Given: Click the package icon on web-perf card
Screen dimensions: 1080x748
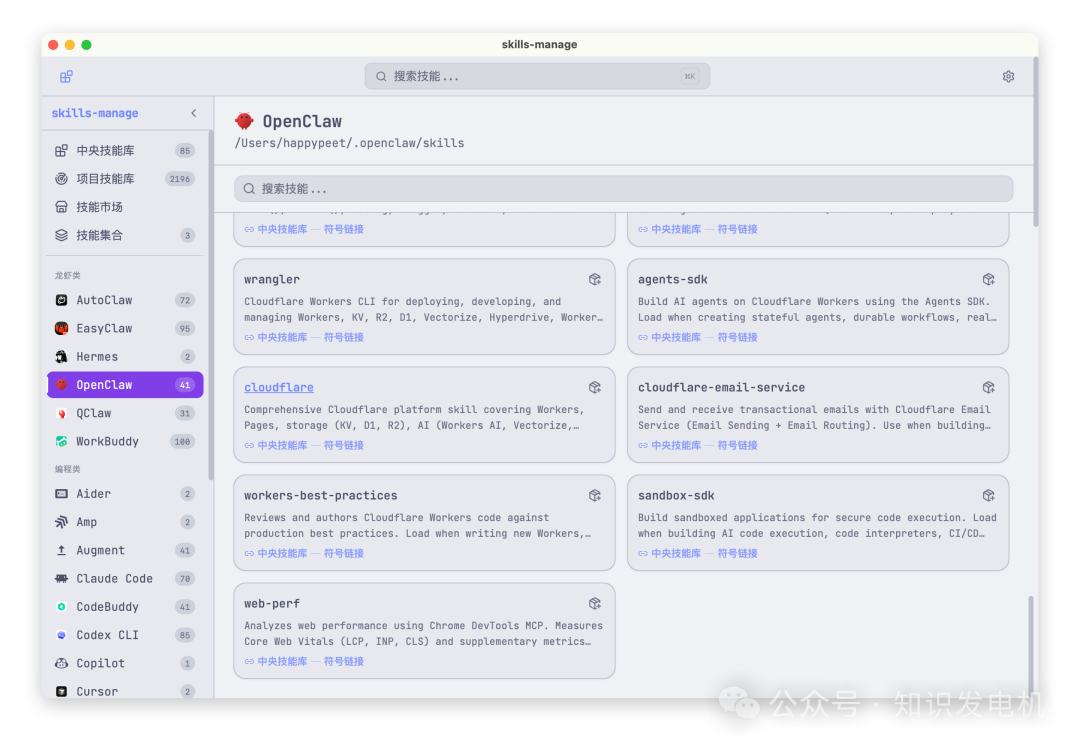Looking at the screenshot, I should pyautogui.click(x=595, y=604).
